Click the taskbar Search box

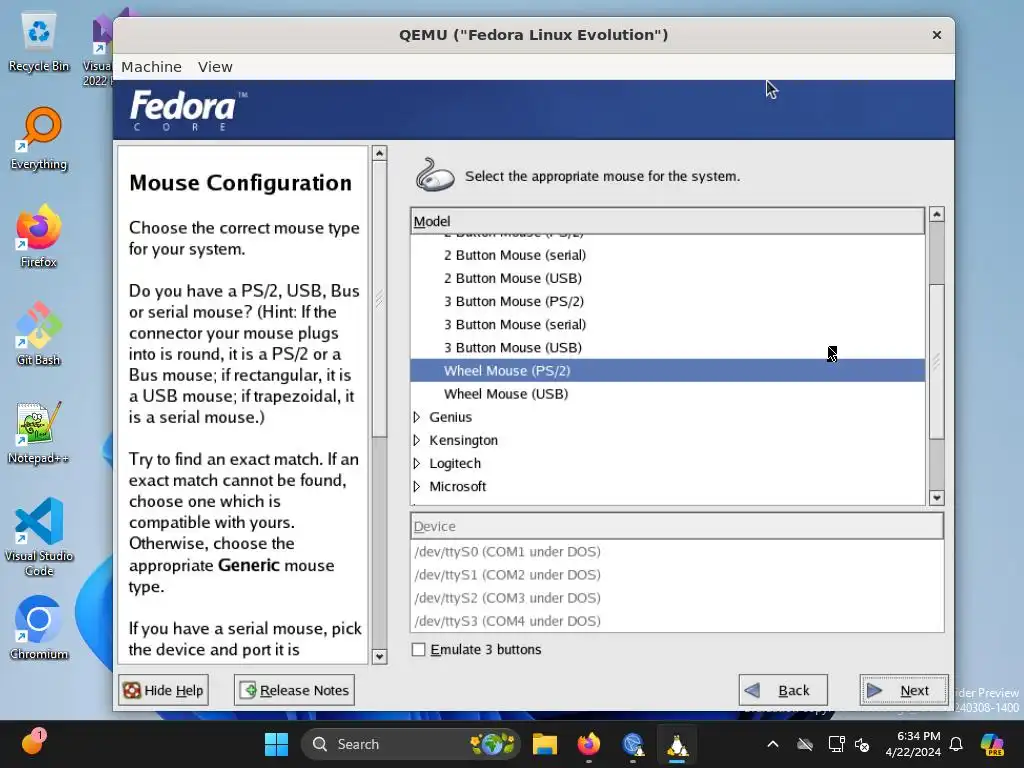(411, 744)
